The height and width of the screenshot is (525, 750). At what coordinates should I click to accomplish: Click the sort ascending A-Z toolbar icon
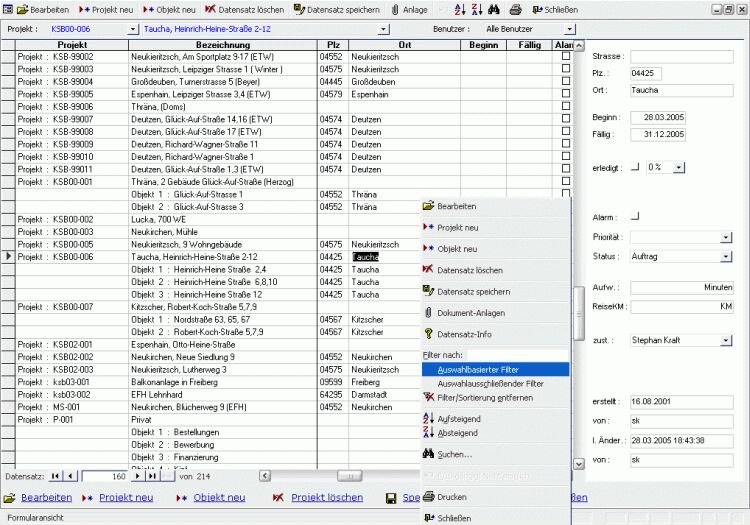tap(459, 9)
